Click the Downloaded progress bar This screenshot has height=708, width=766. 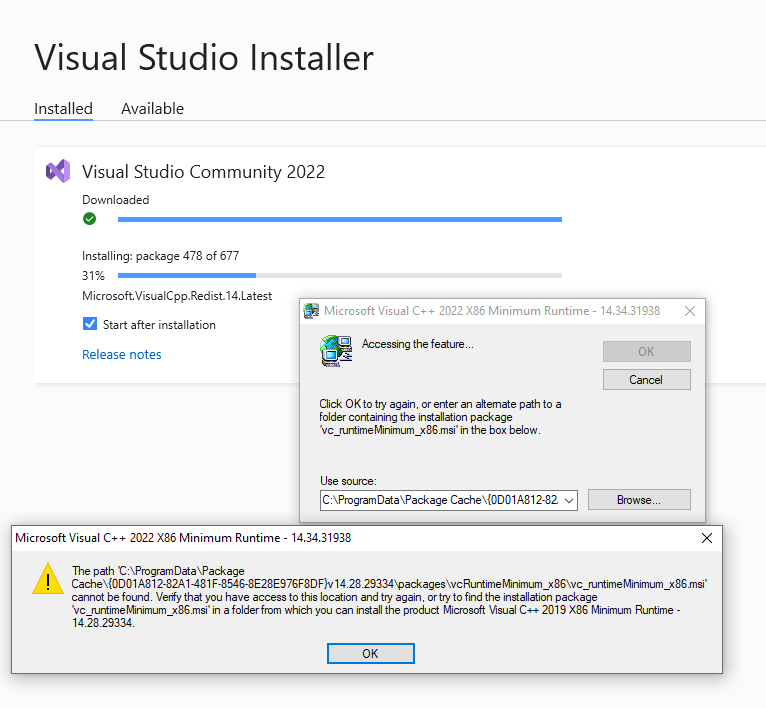[x=340, y=219]
